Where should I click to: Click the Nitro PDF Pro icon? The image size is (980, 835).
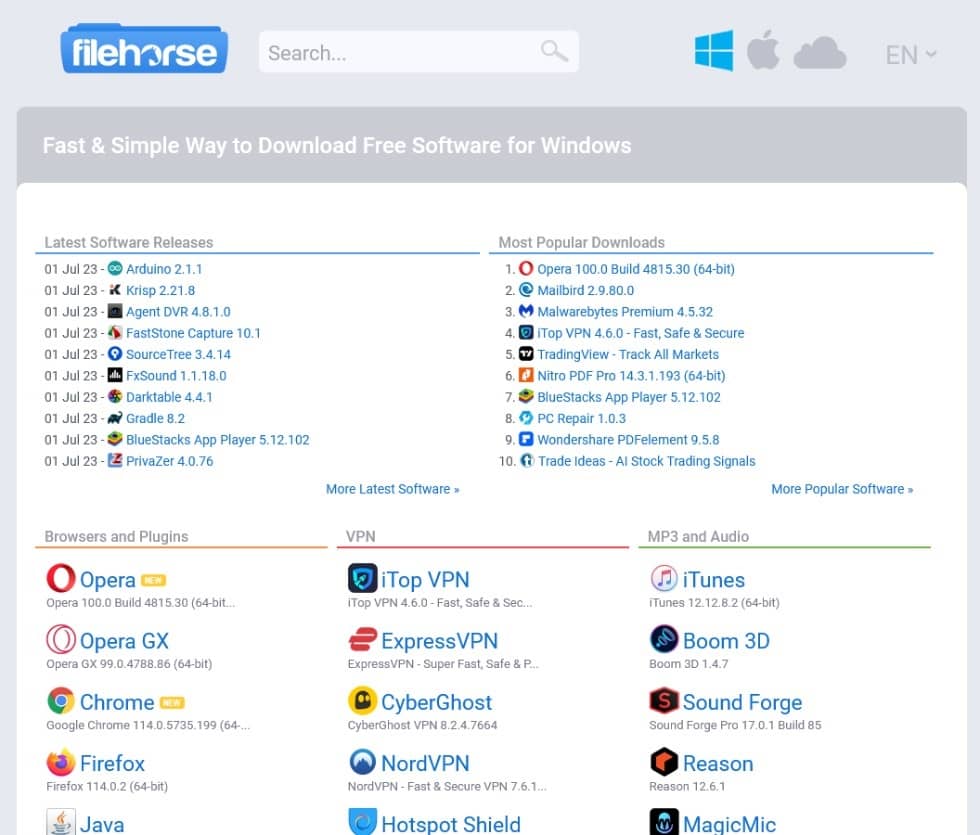point(526,374)
